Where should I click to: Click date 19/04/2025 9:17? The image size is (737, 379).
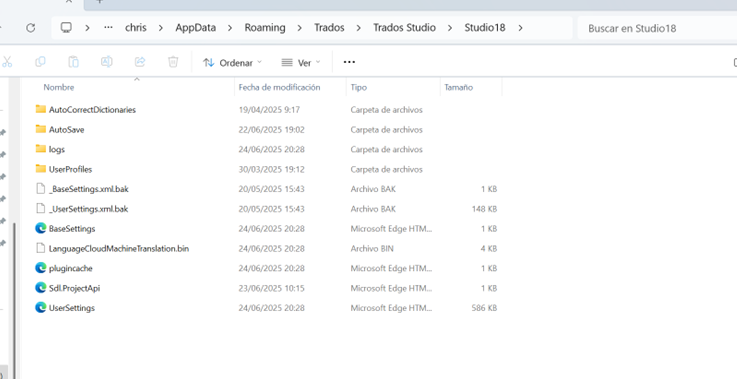coord(269,110)
